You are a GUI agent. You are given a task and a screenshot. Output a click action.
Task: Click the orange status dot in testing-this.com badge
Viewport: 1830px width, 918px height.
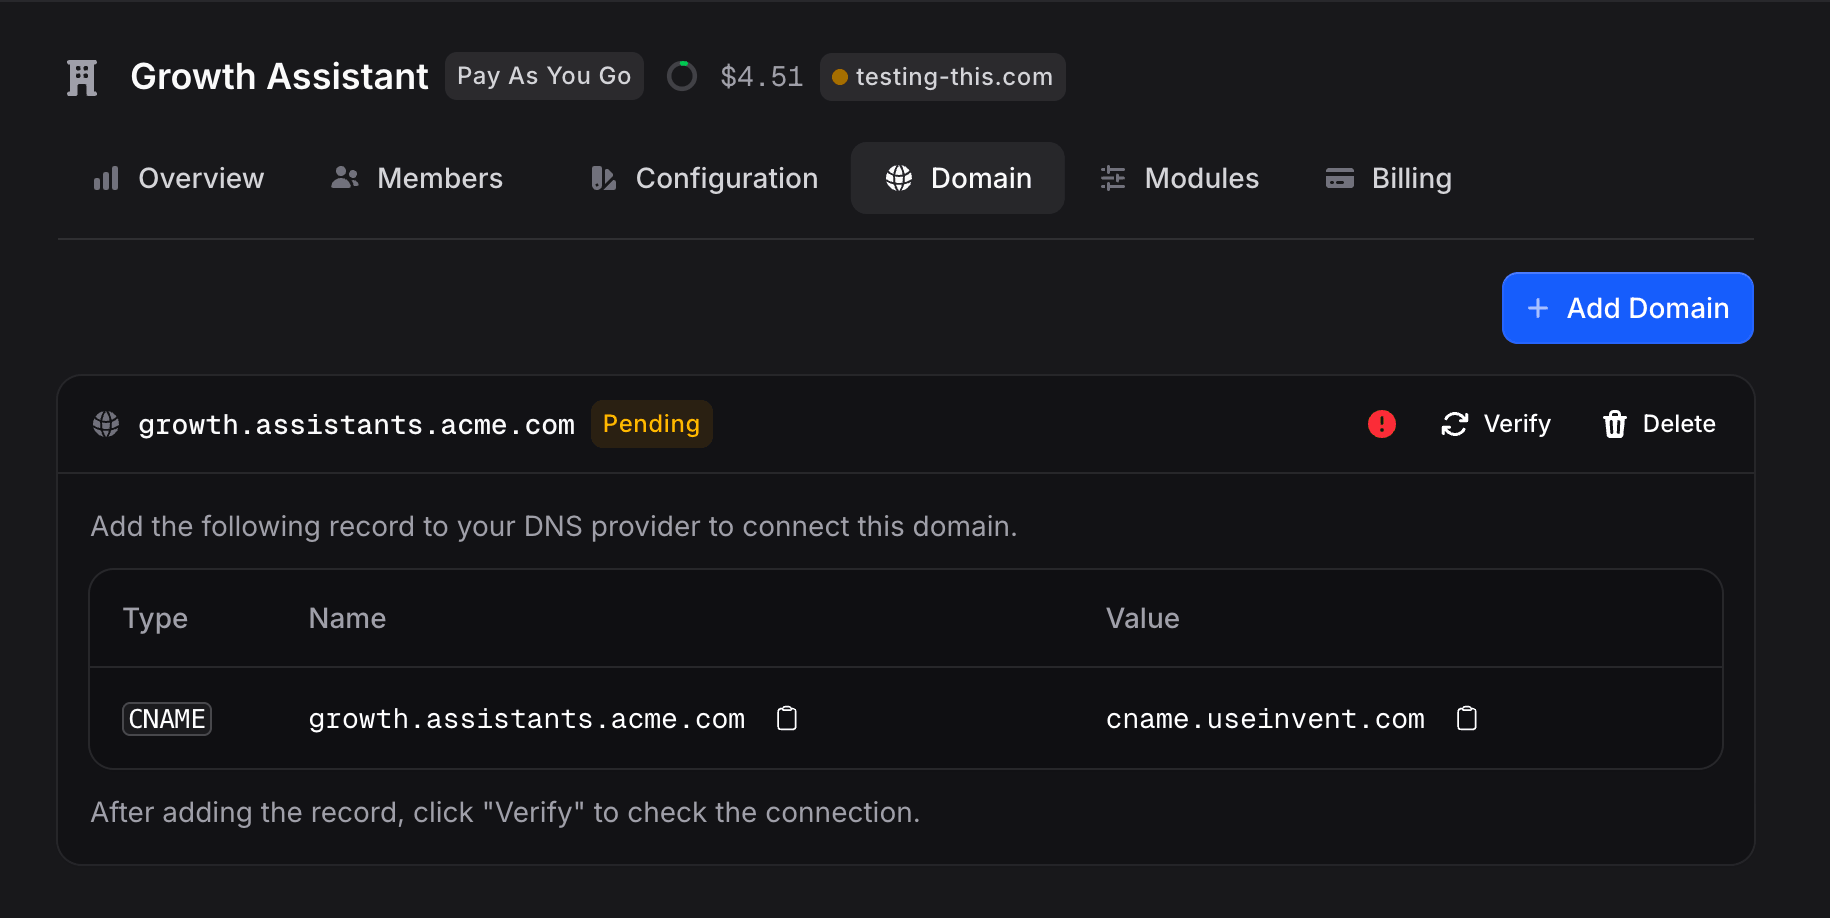(840, 77)
